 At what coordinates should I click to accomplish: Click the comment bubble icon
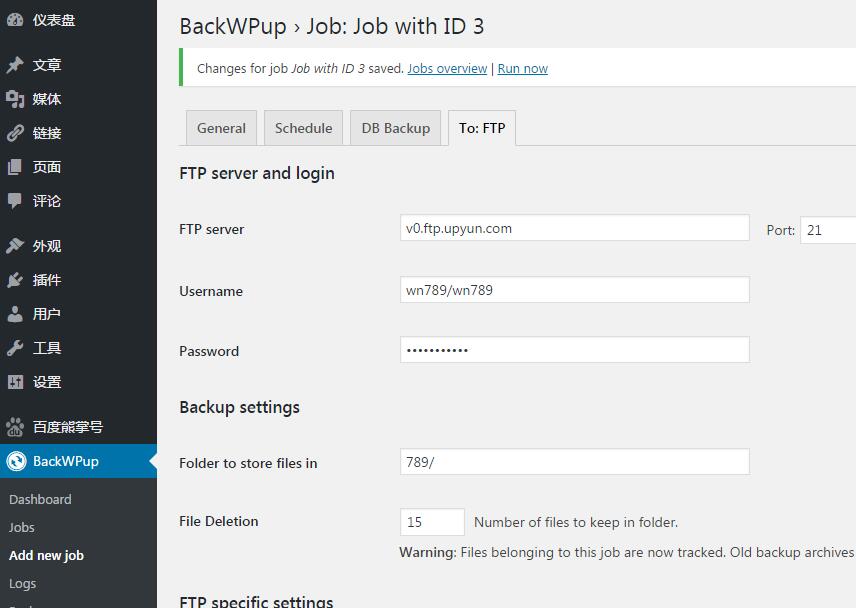(x=15, y=201)
